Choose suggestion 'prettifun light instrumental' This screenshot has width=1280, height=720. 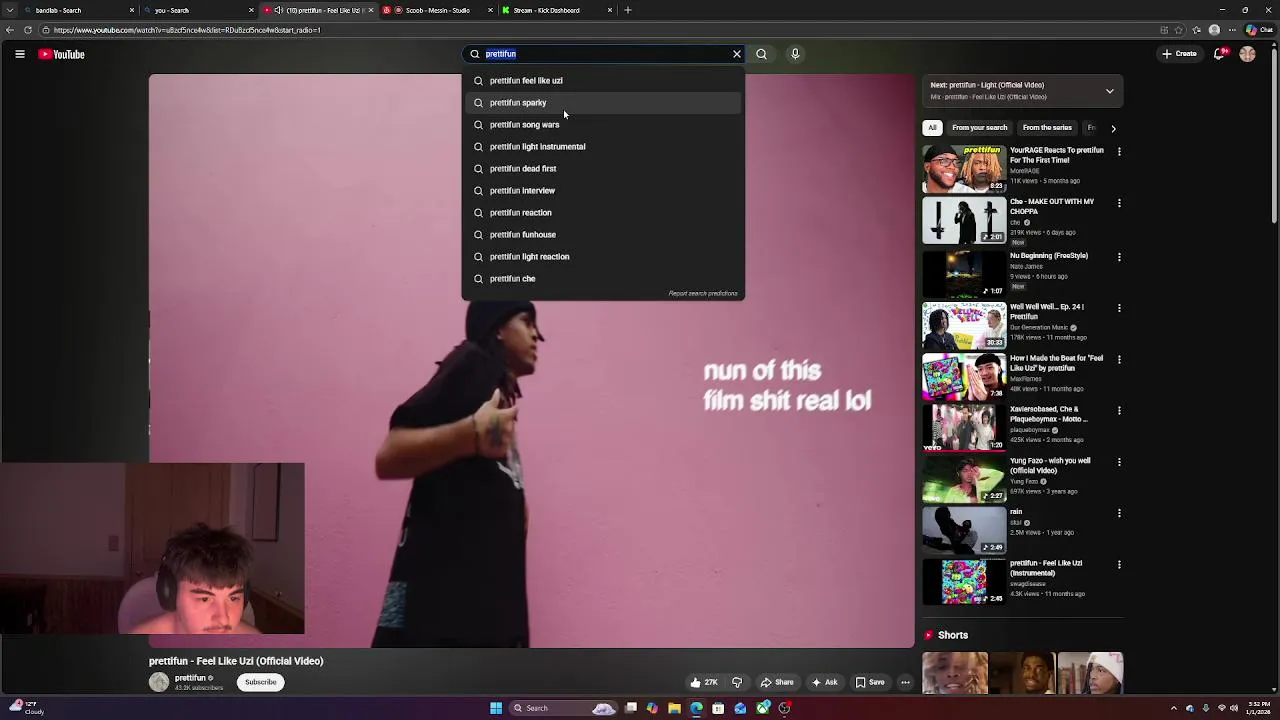click(x=602, y=146)
